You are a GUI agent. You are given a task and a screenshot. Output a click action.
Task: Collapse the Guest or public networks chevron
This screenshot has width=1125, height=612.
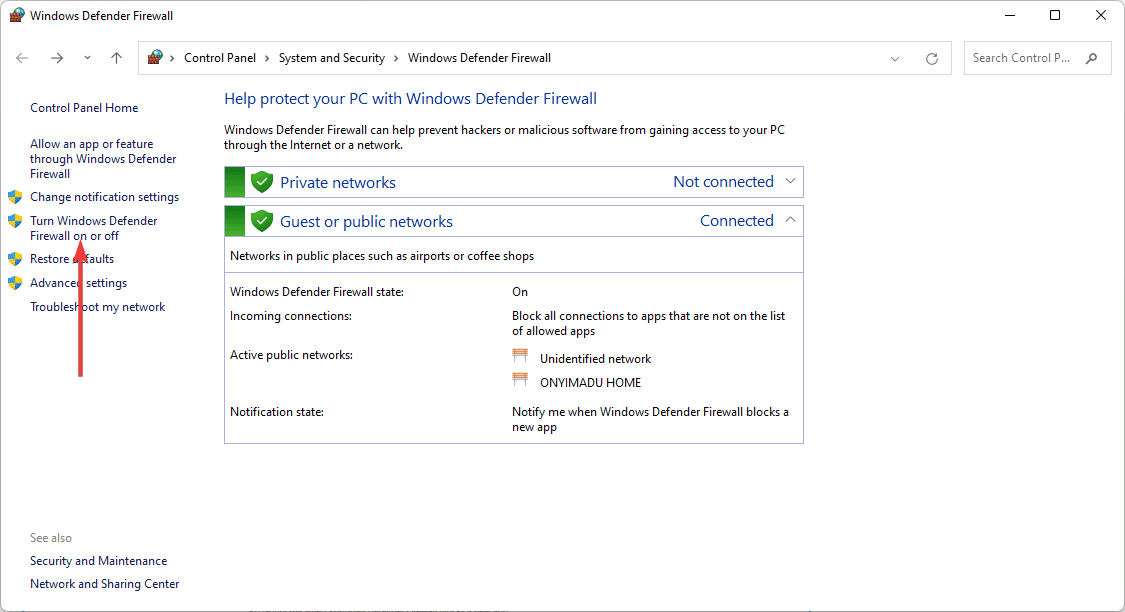click(x=790, y=220)
